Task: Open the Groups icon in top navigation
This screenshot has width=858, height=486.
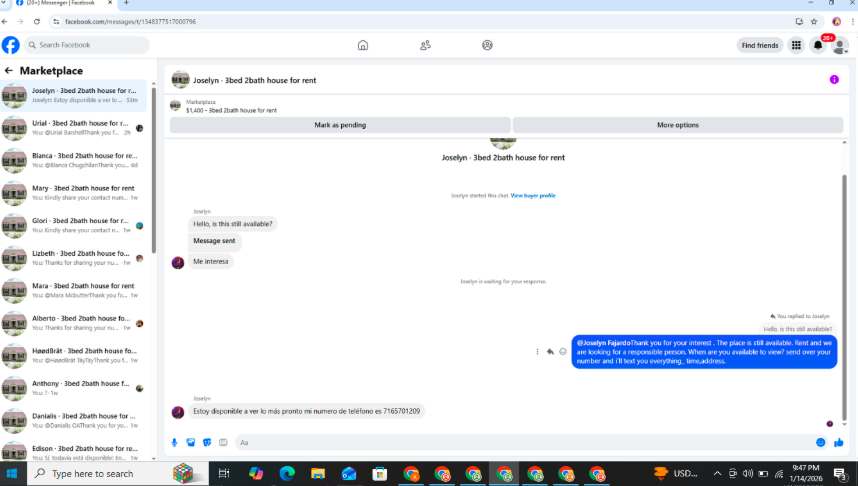Action: pos(487,45)
